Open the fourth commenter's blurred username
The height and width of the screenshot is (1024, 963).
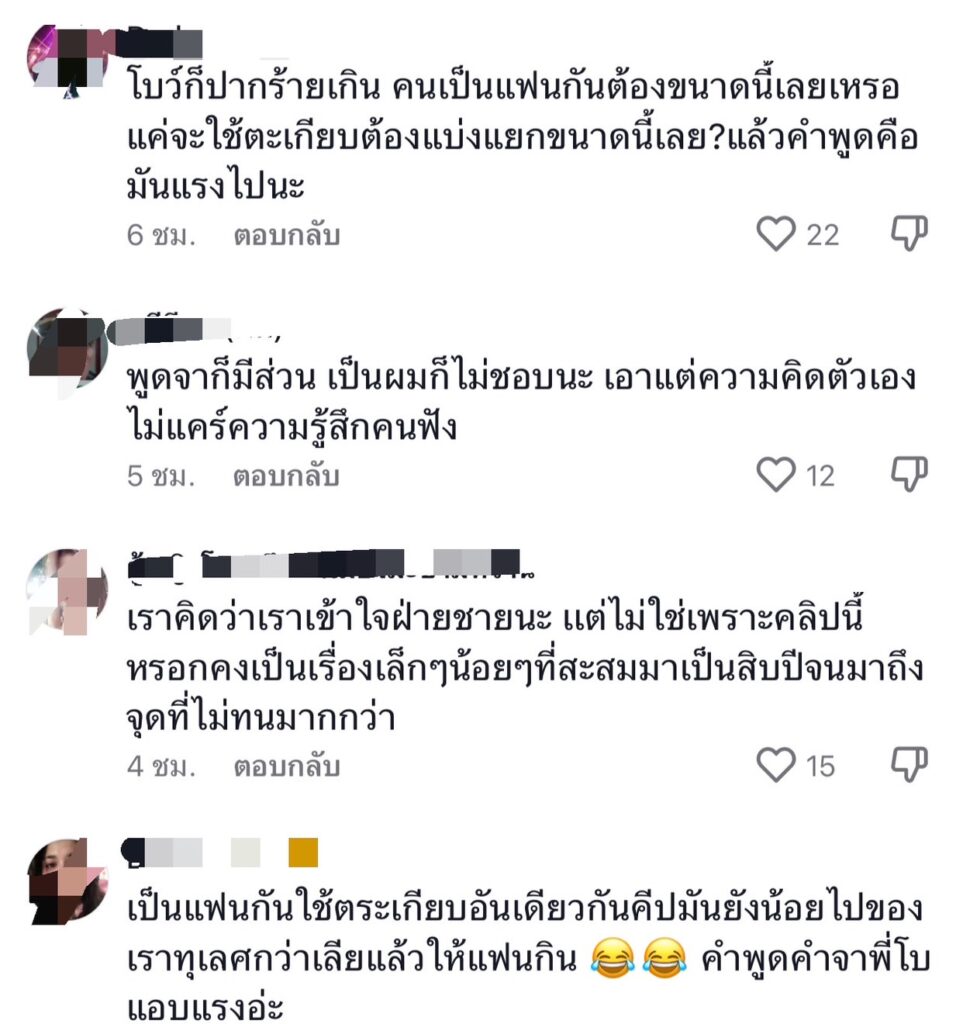(x=220, y=853)
